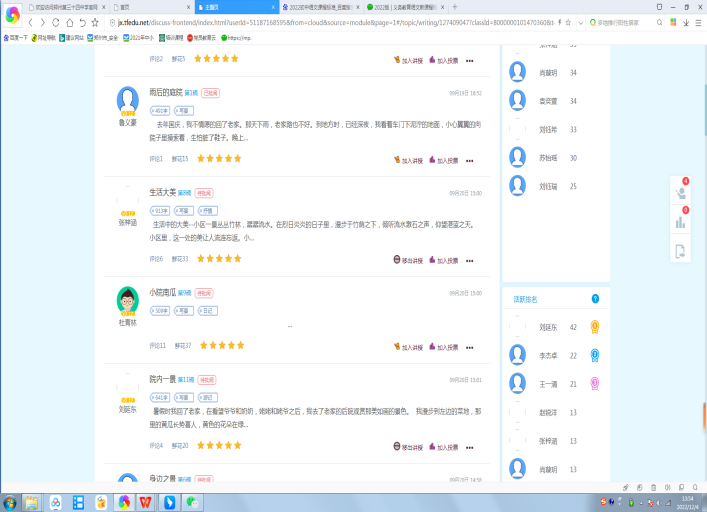Click help question mark beside 送鲜排名

[595, 299]
